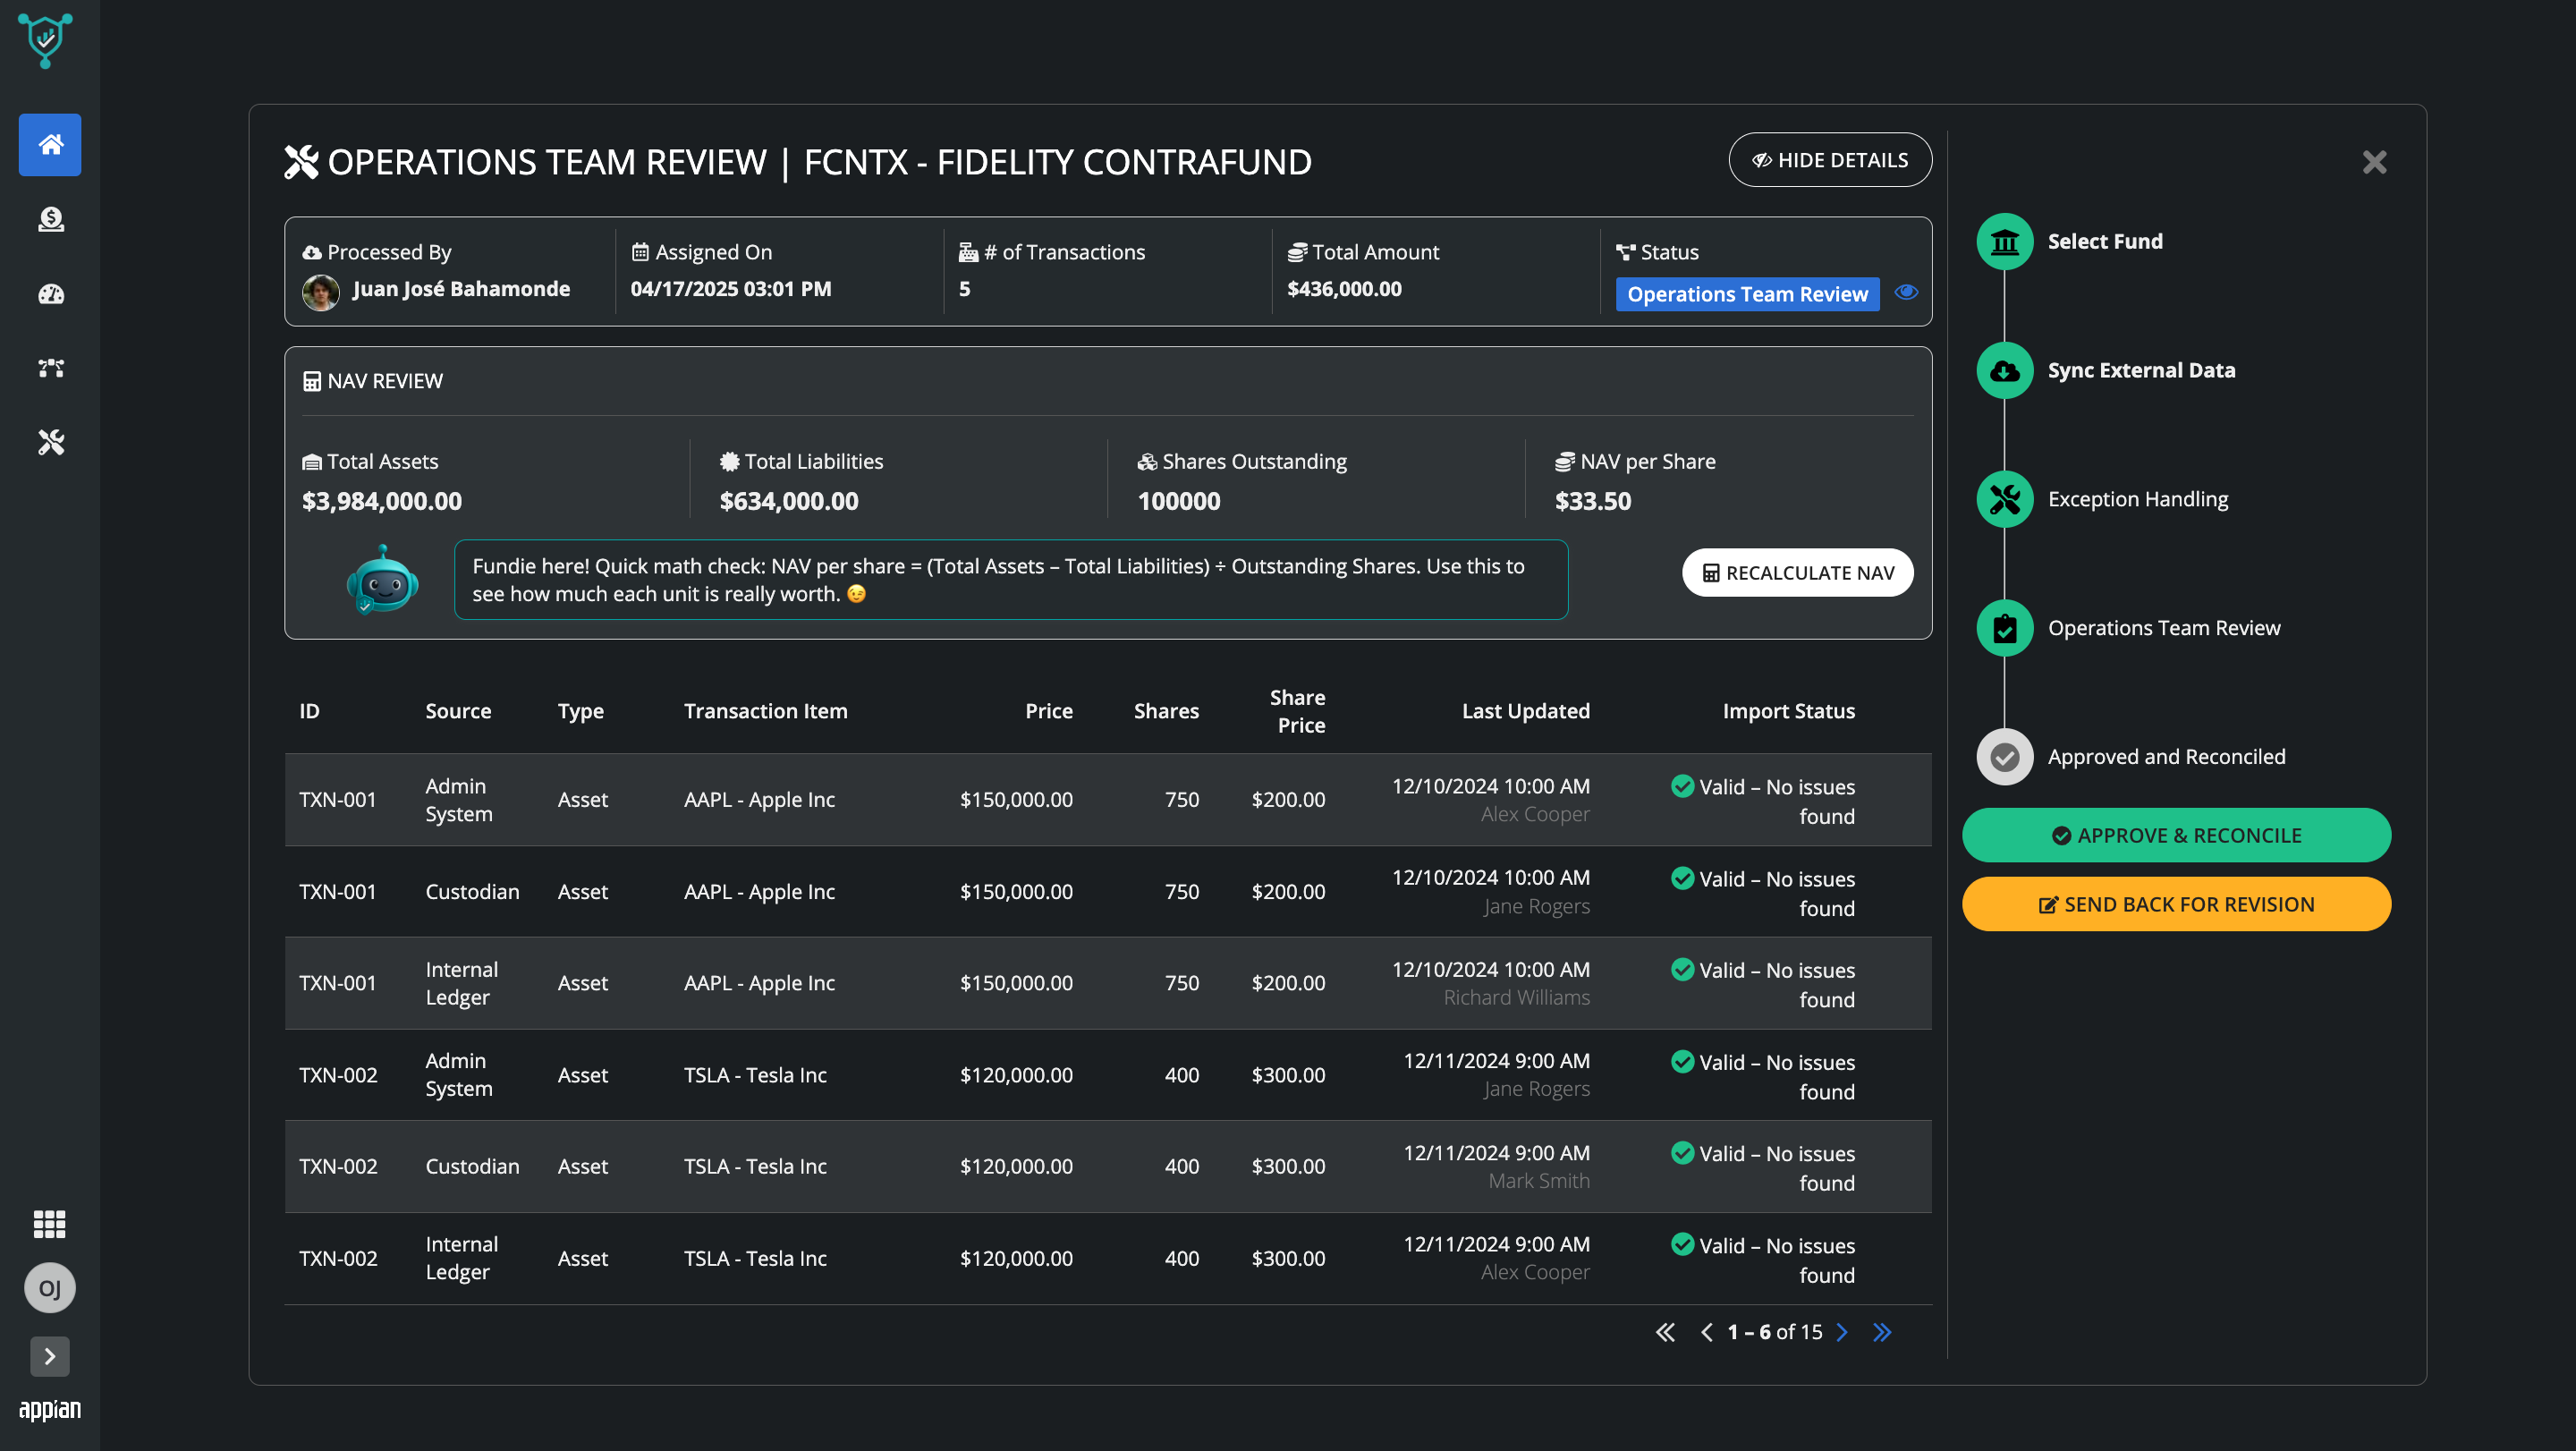Go to previous page of transactions
2576x1451 pixels.
click(1706, 1332)
